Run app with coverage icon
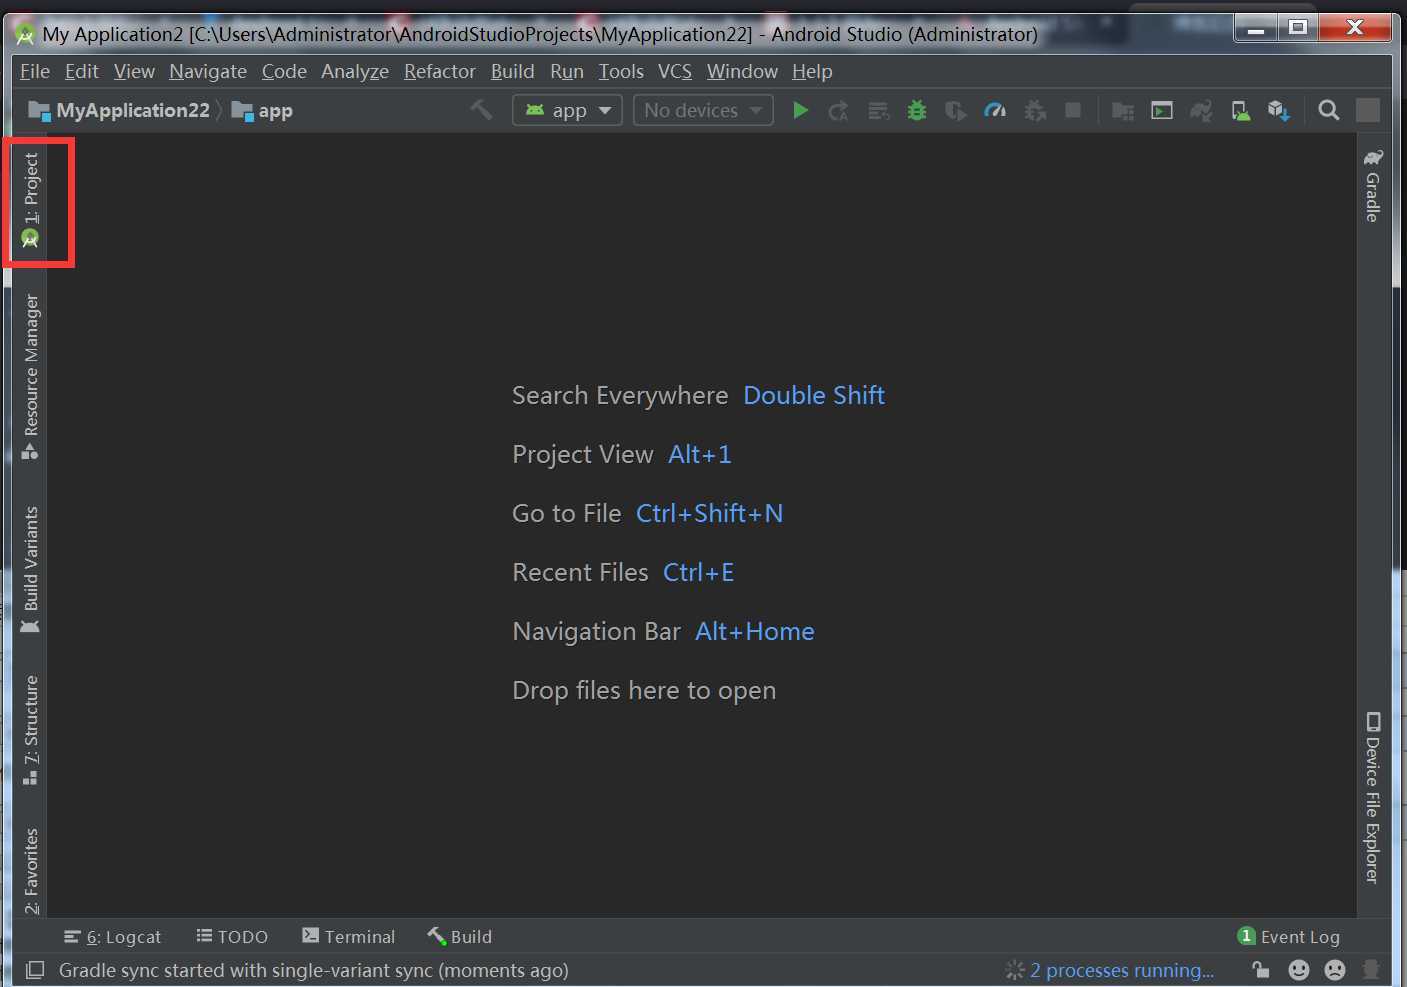 [956, 110]
